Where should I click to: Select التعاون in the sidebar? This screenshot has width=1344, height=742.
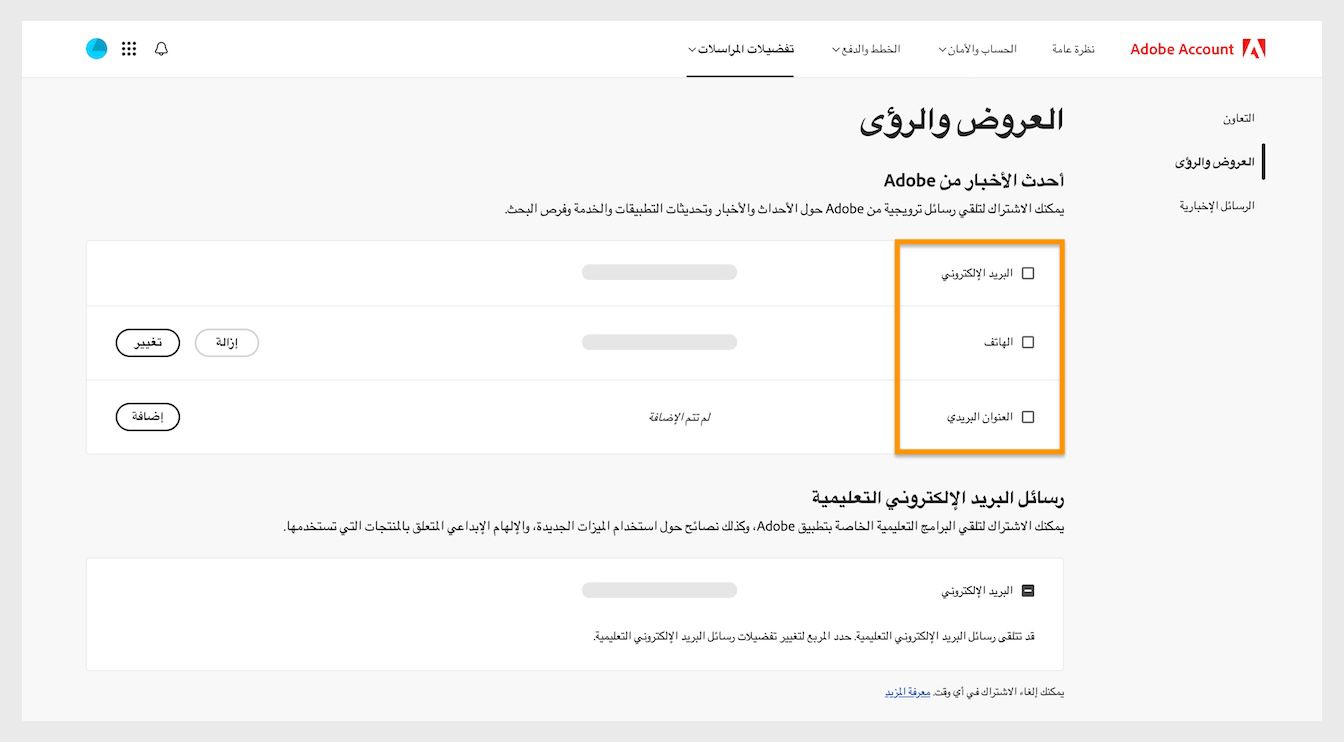(1240, 117)
